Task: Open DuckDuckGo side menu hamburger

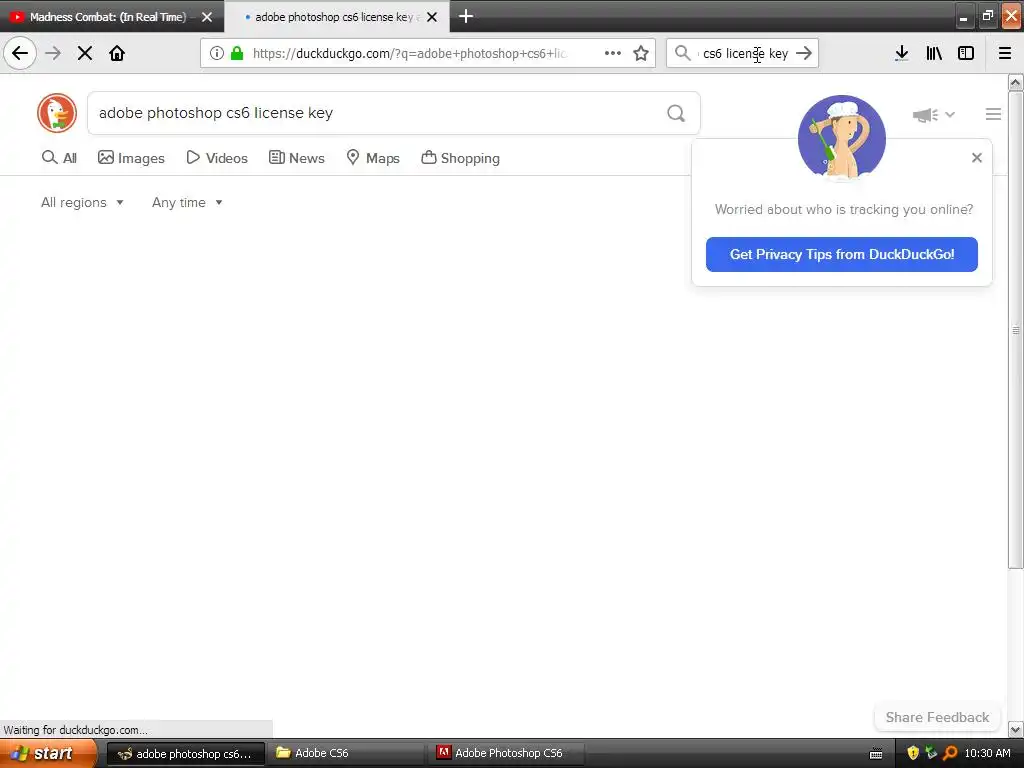Action: point(993,114)
